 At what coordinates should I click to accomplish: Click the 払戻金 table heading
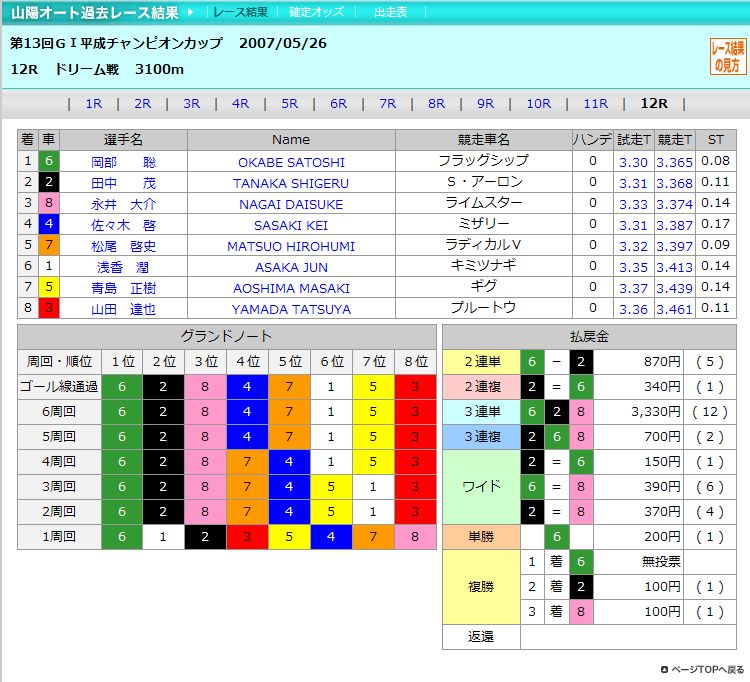point(589,337)
